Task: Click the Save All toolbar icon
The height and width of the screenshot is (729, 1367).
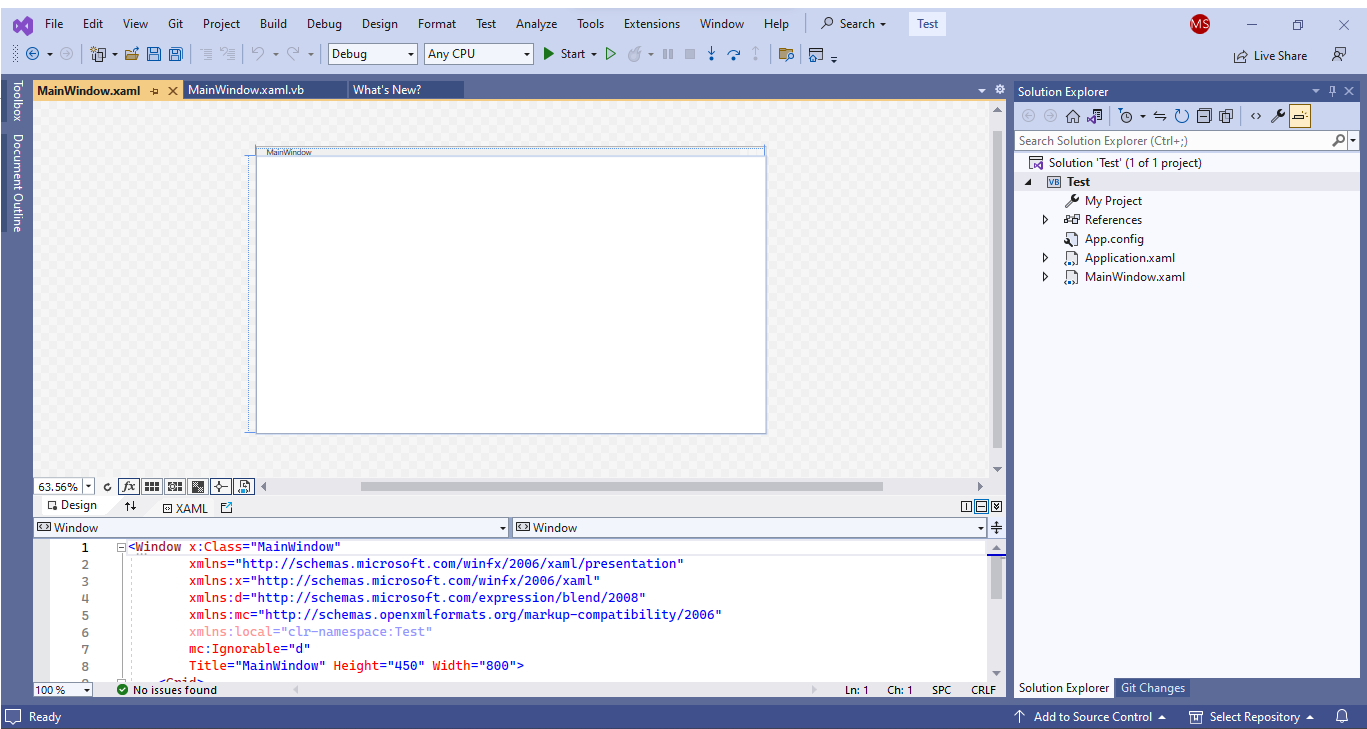Action: [175, 54]
